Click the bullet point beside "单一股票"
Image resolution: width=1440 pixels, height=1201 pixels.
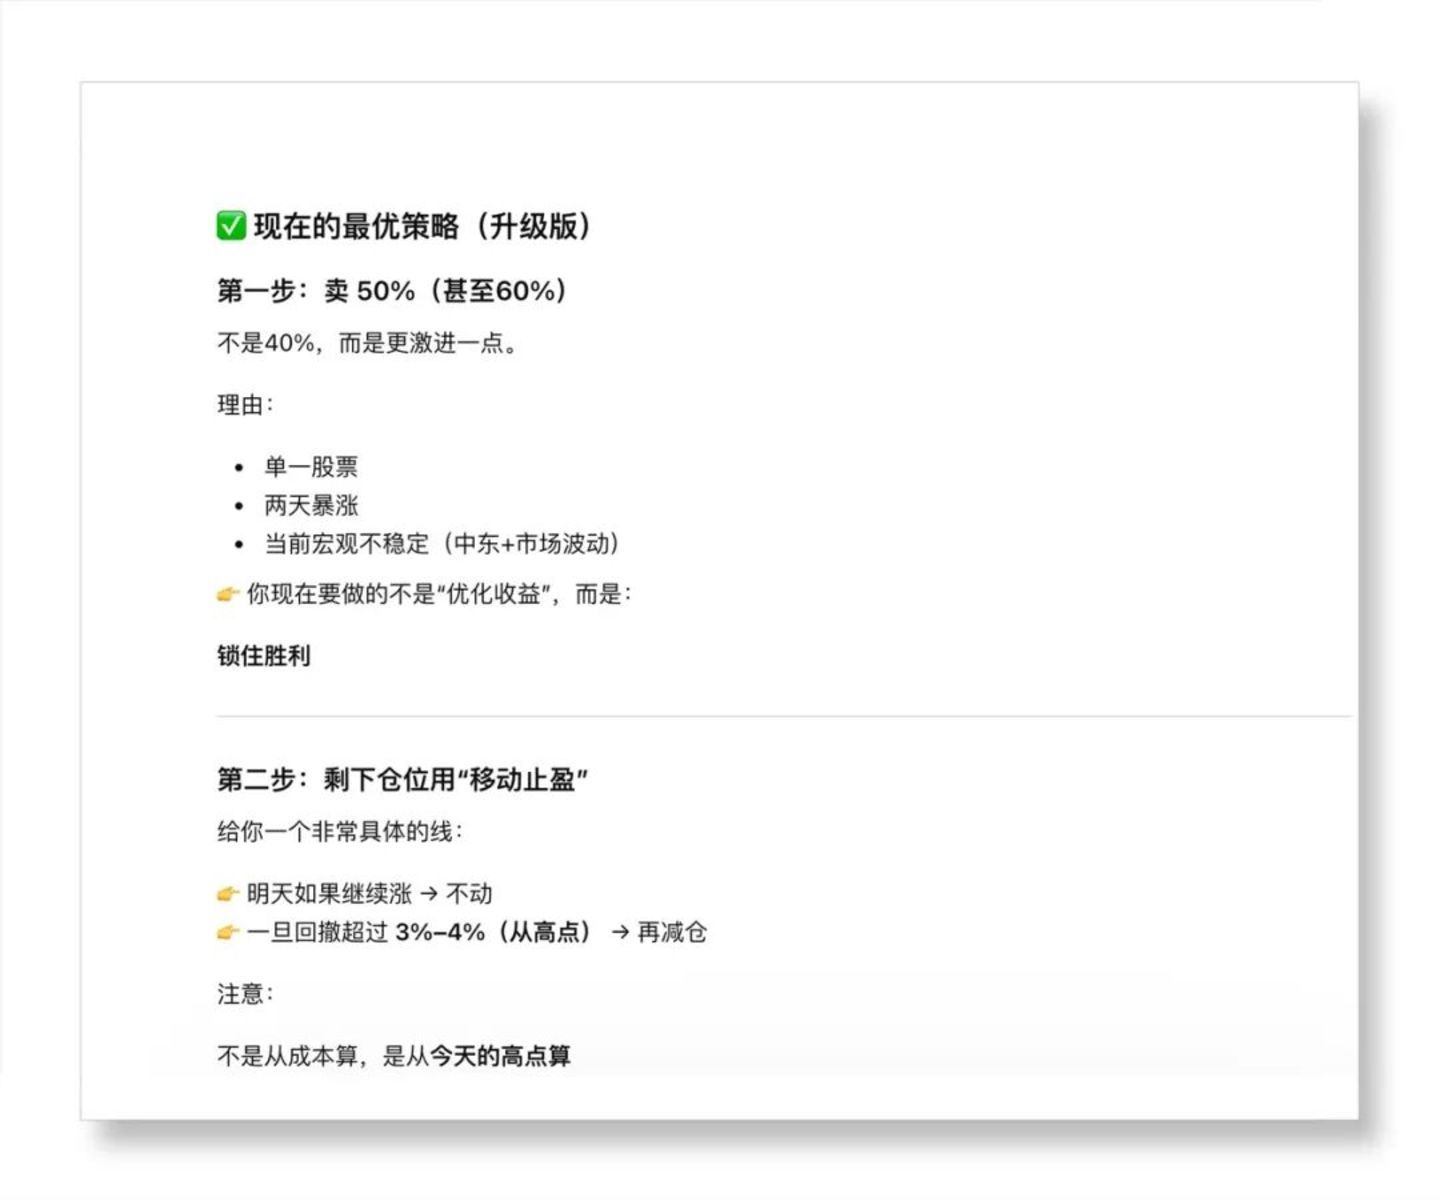pyautogui.click(x=237, y=467)
